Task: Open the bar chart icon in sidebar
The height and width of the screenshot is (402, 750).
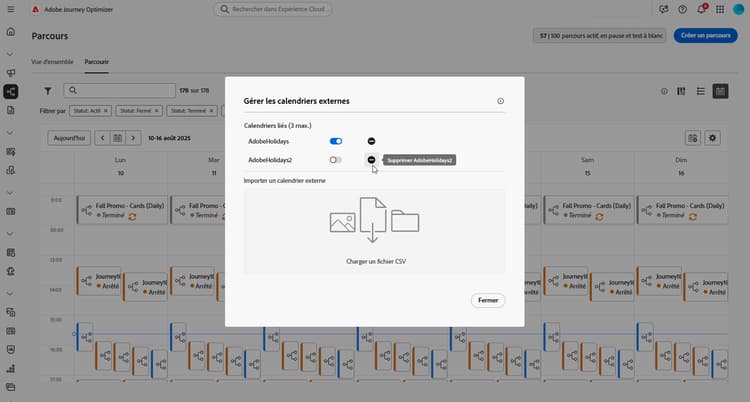Action: click(11, 368)
